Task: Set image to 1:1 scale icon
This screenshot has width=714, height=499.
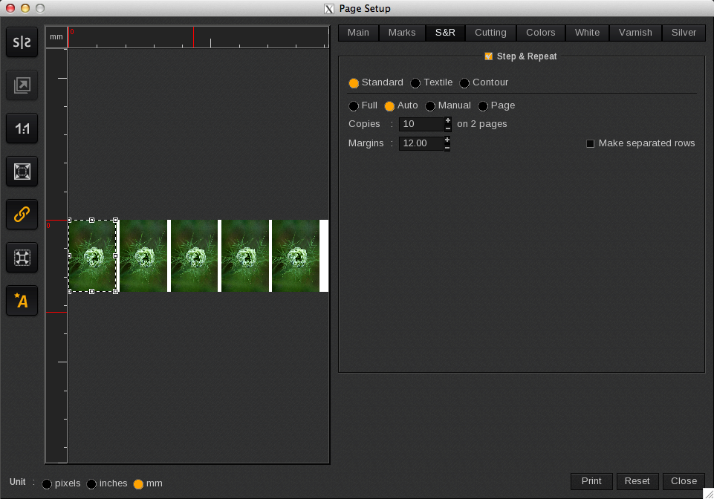Action: pos(22,128)
